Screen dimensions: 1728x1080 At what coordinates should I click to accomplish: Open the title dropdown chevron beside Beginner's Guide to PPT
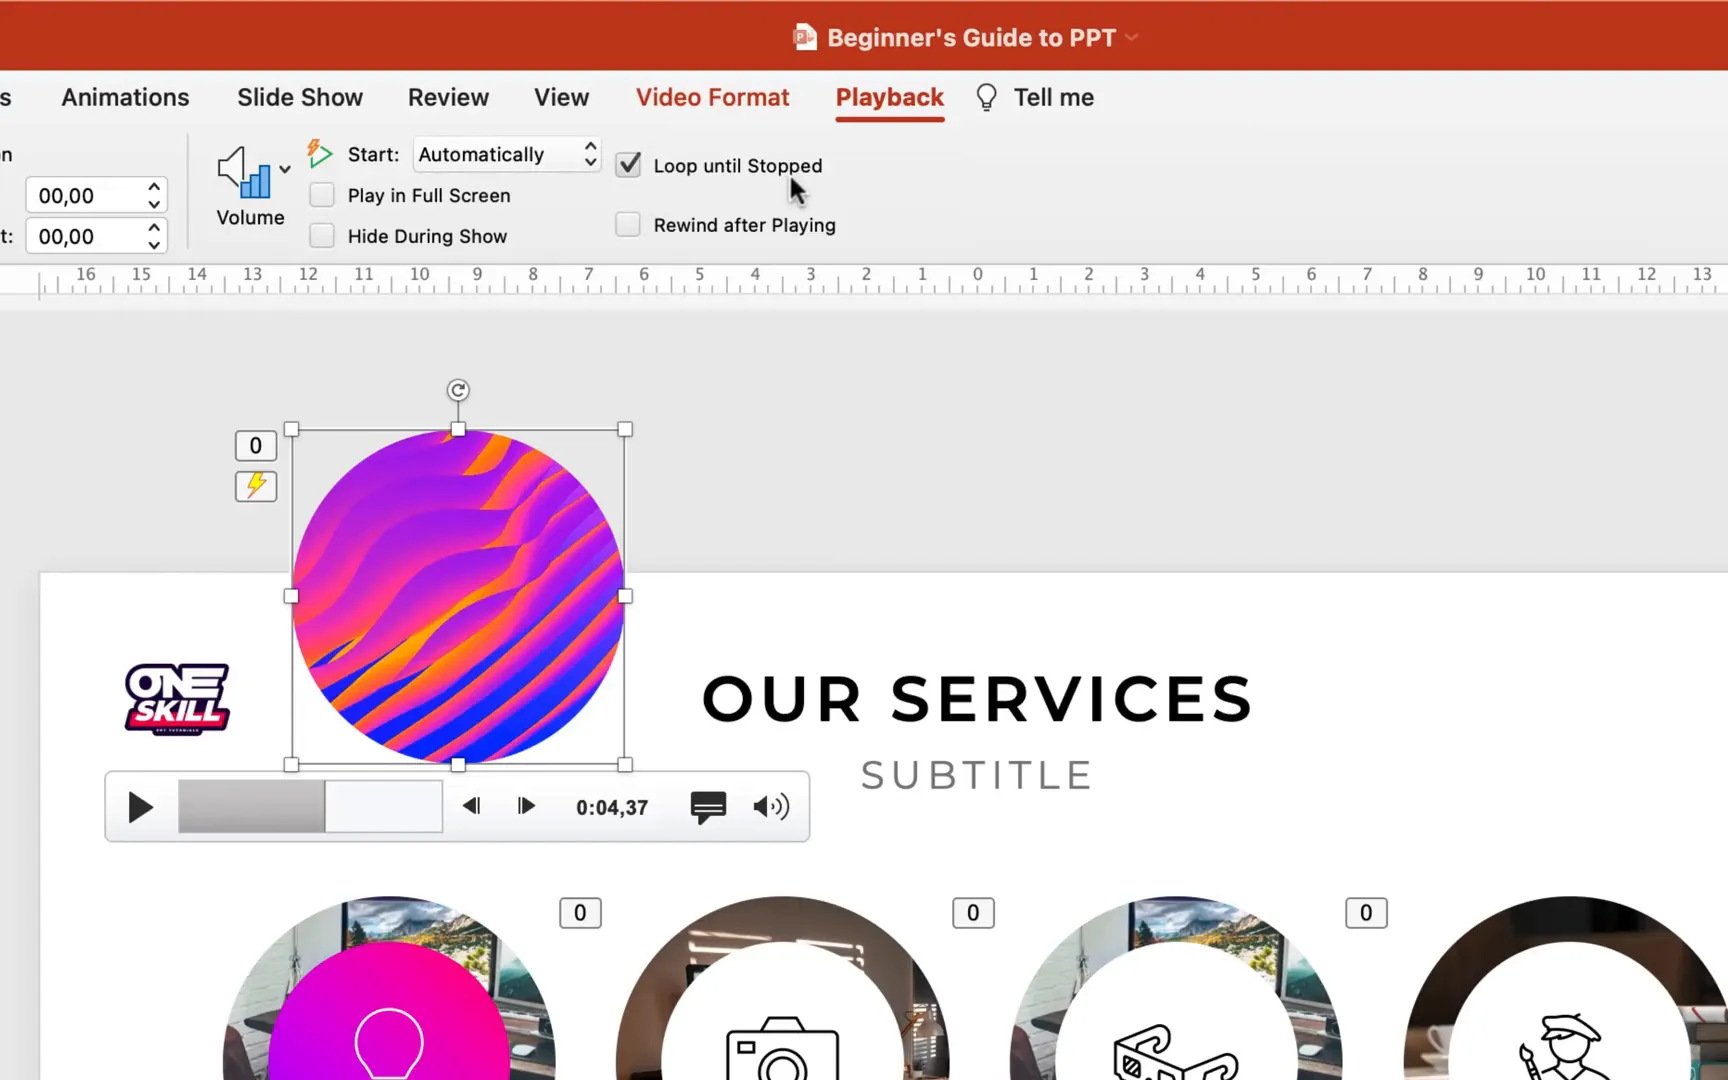coord(1132,37)
